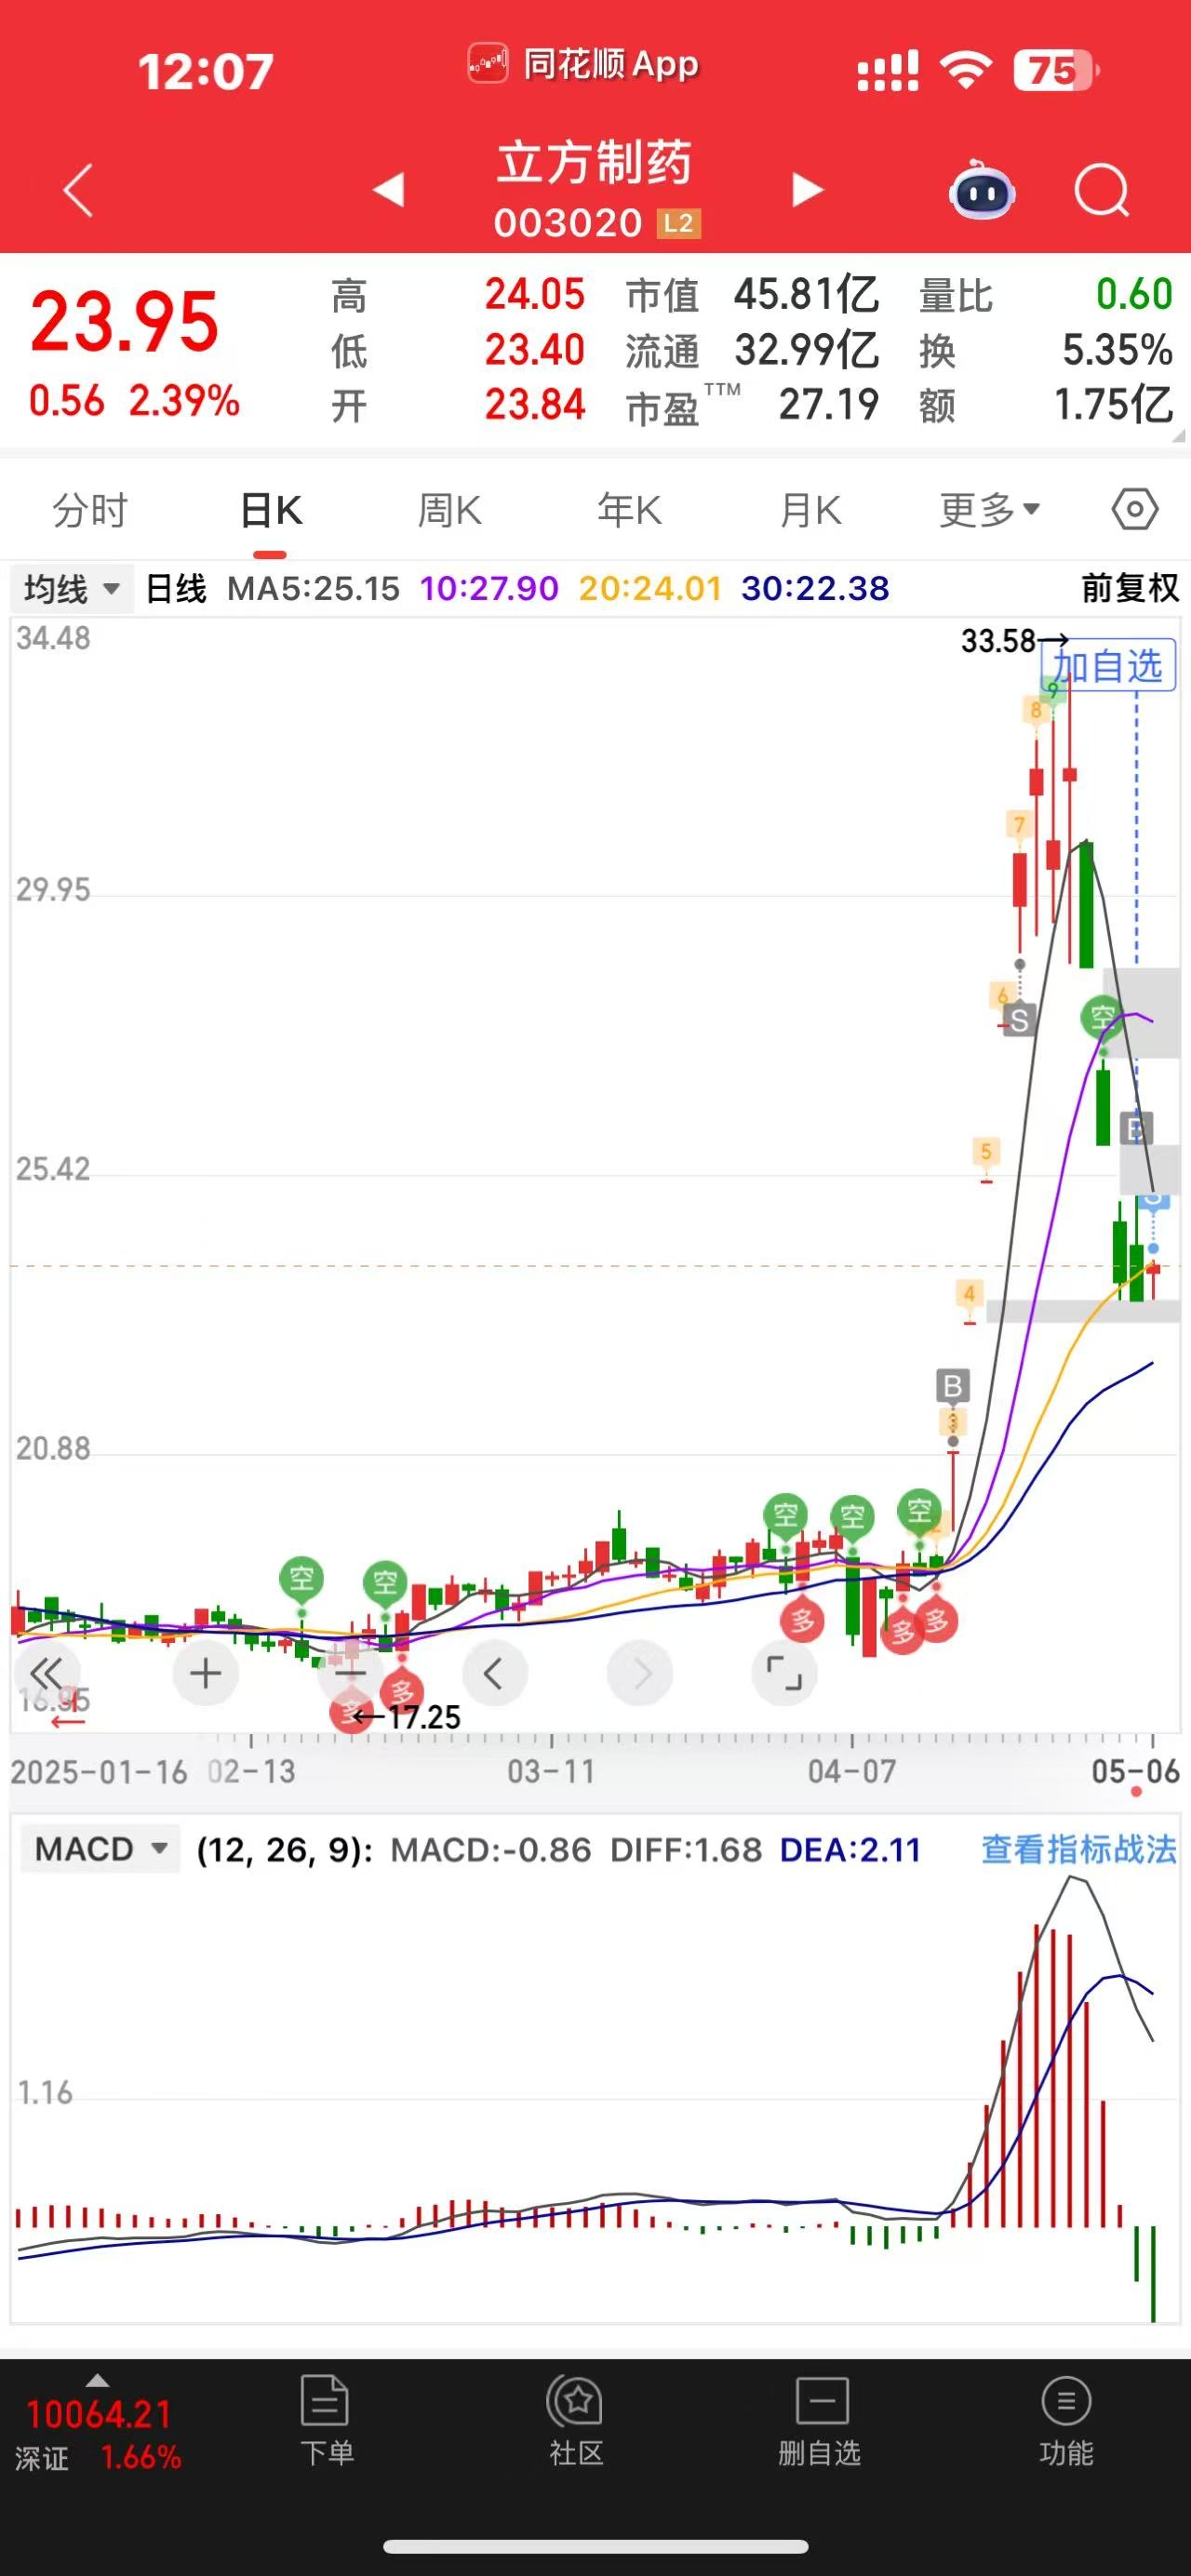The width and height of the screenshot is (1191, 2576).
Task: Tap the 04-07 date marker
Action: tap(851, 1771)
